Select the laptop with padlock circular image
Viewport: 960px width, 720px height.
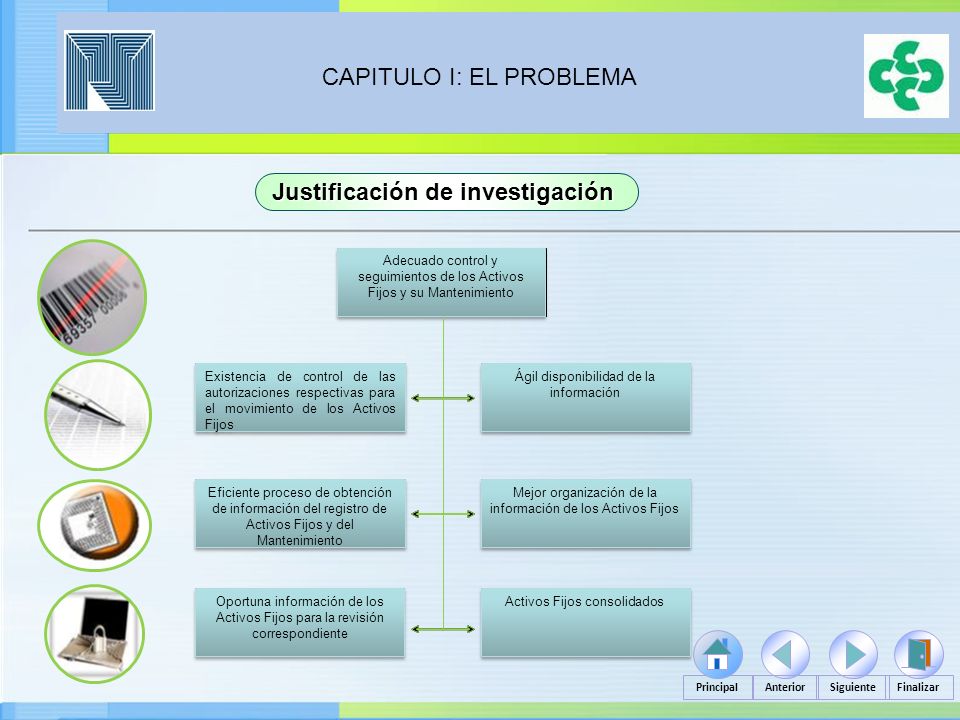click(95, 634)
